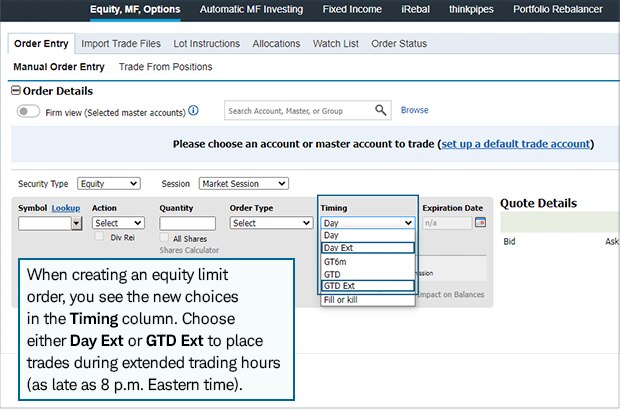Click the Browse link

tap(414, 111)
